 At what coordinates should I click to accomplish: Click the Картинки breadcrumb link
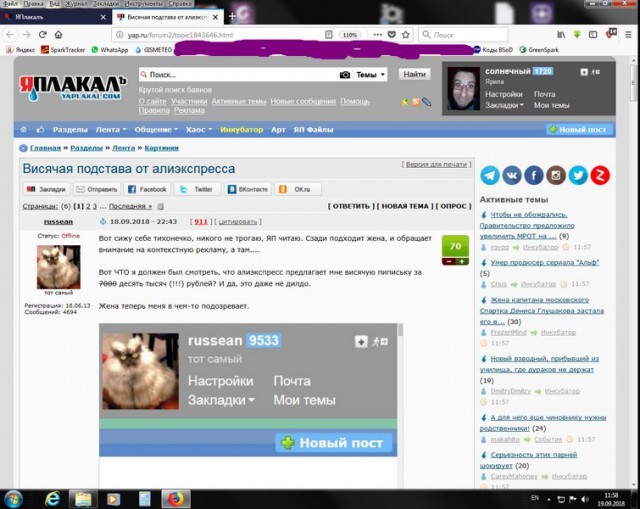161,148
